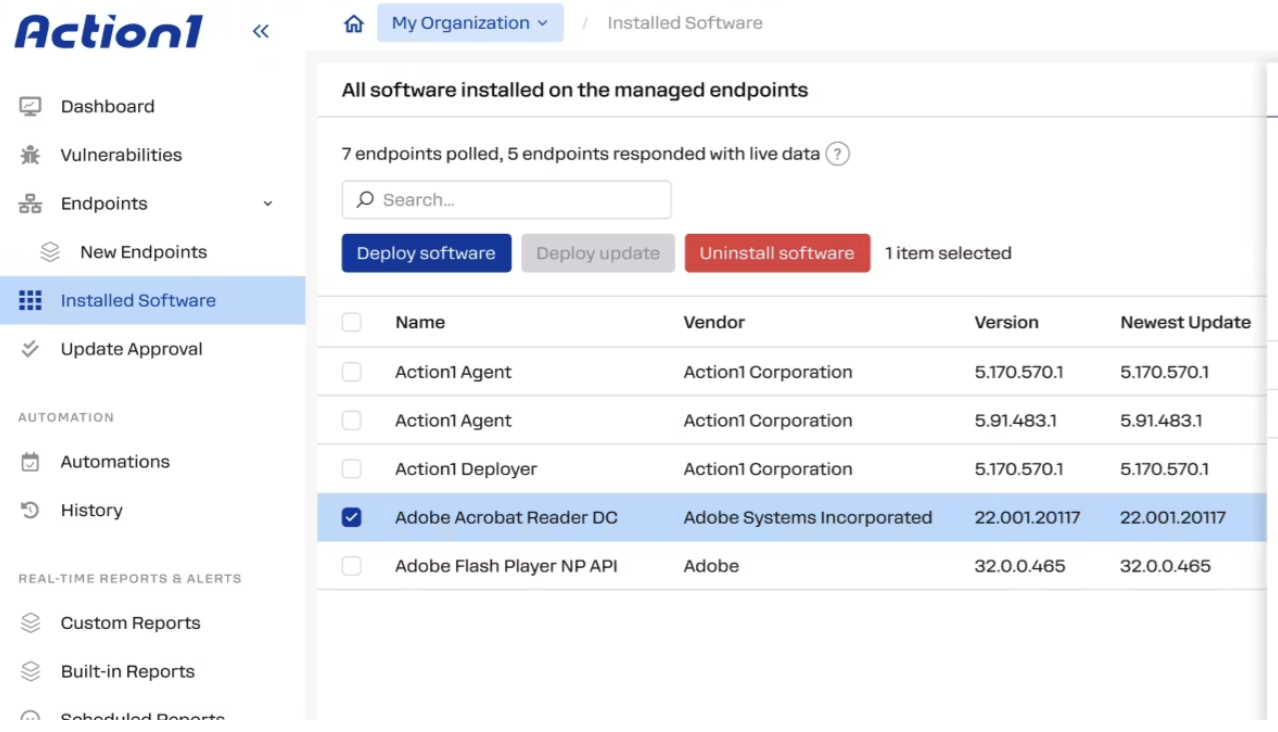Click the Automations calendar icon

(30, 462)
